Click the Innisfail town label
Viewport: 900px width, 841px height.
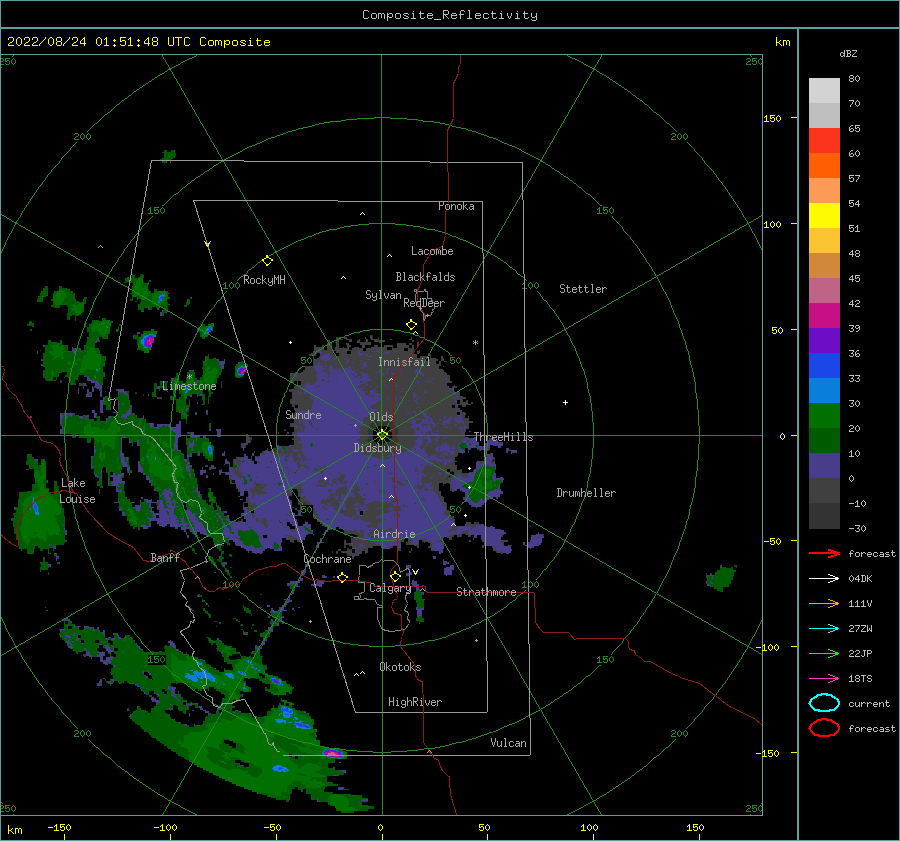coord(404,362)
